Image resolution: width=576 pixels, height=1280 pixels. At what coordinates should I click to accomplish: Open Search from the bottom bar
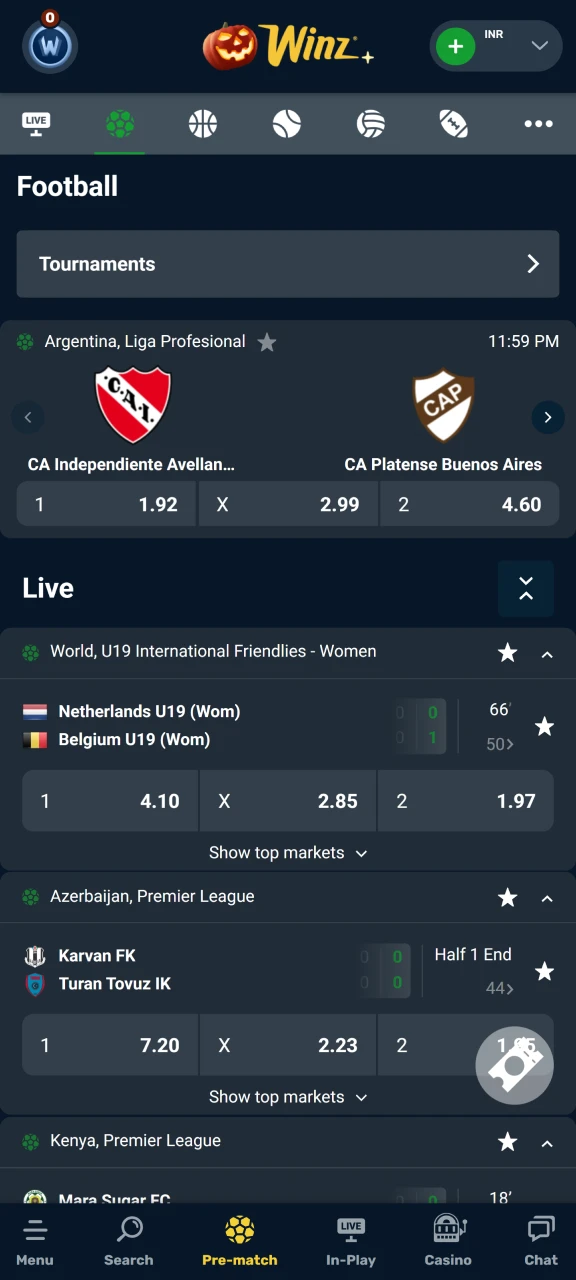coord(128,1240)
